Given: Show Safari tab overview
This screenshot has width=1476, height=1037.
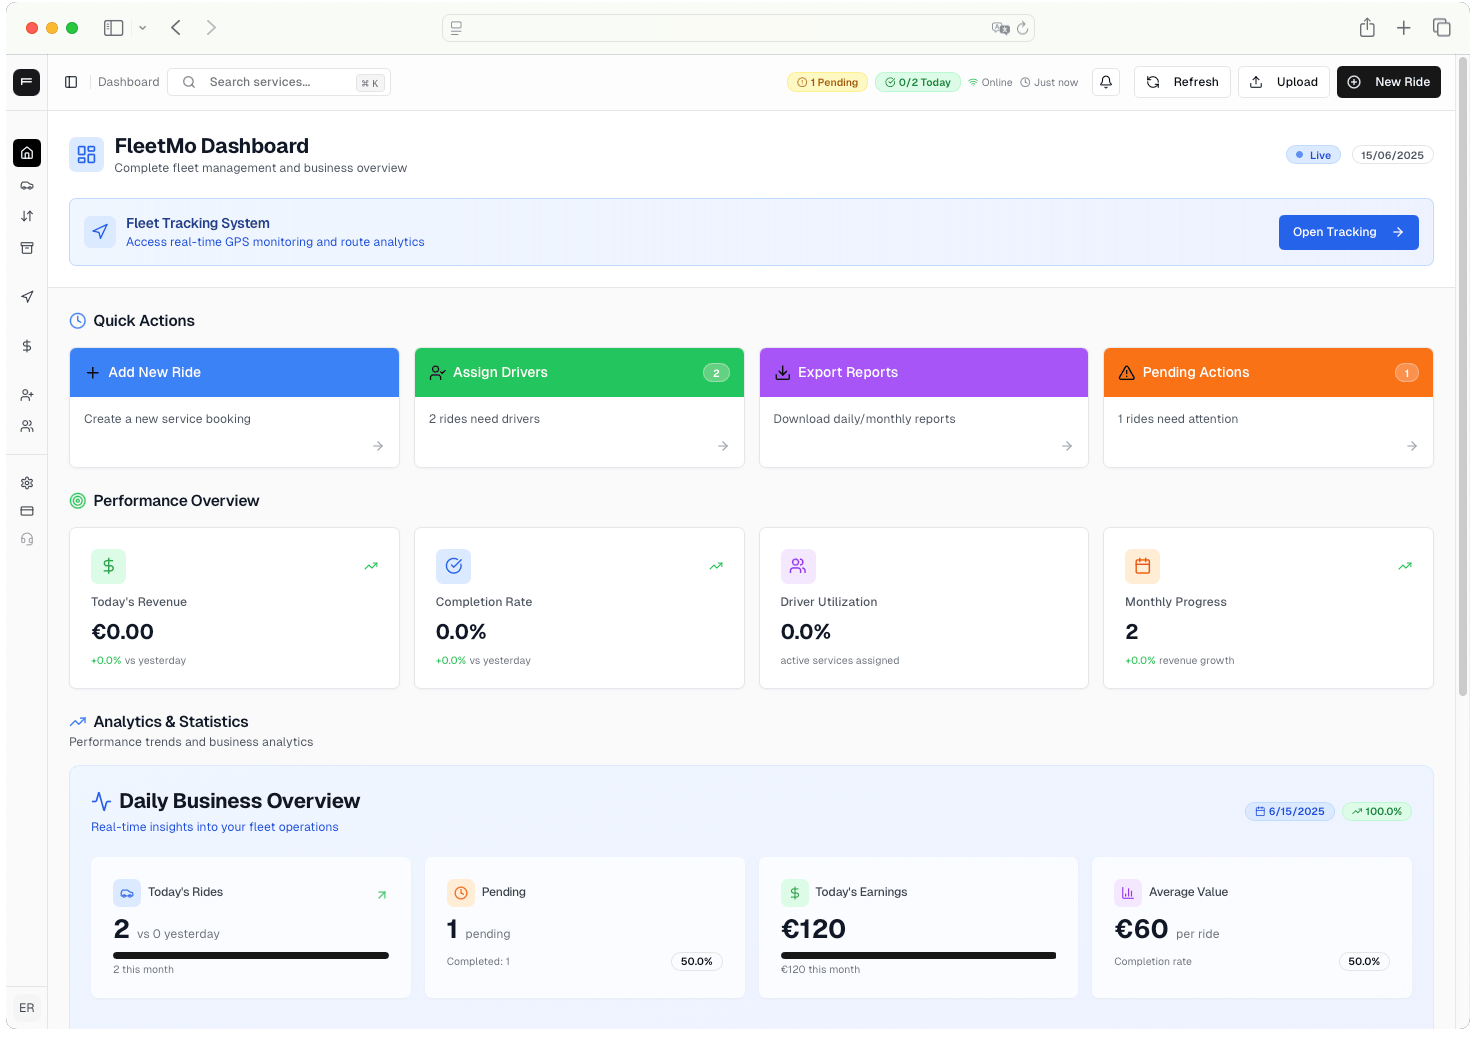Looking at the screenshot, I should pyautogui.click(x=1442, y=28).
